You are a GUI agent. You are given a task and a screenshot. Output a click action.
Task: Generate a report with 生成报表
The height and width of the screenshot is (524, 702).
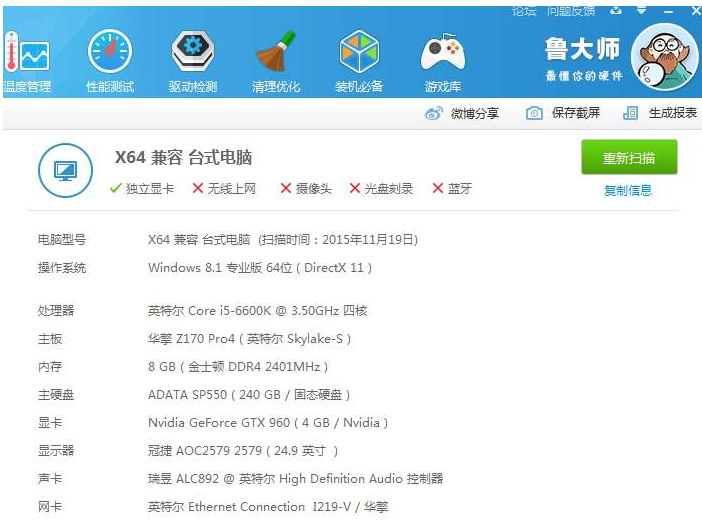[660, 114]
